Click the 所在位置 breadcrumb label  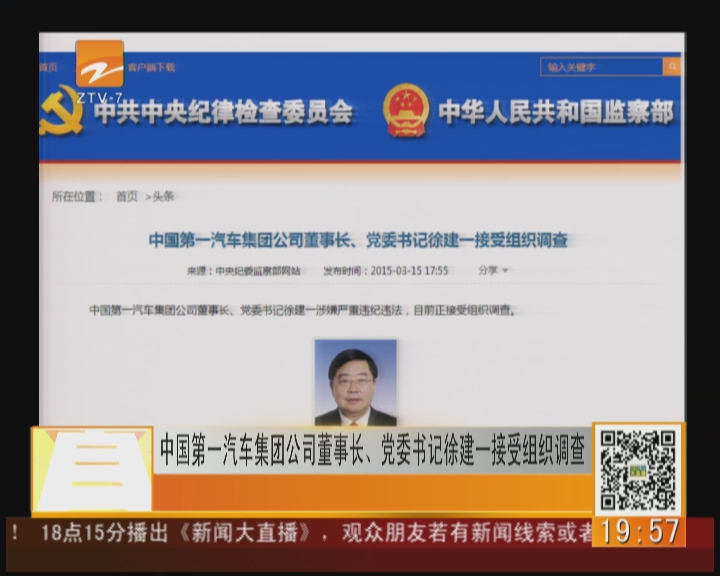pos(77,197)
